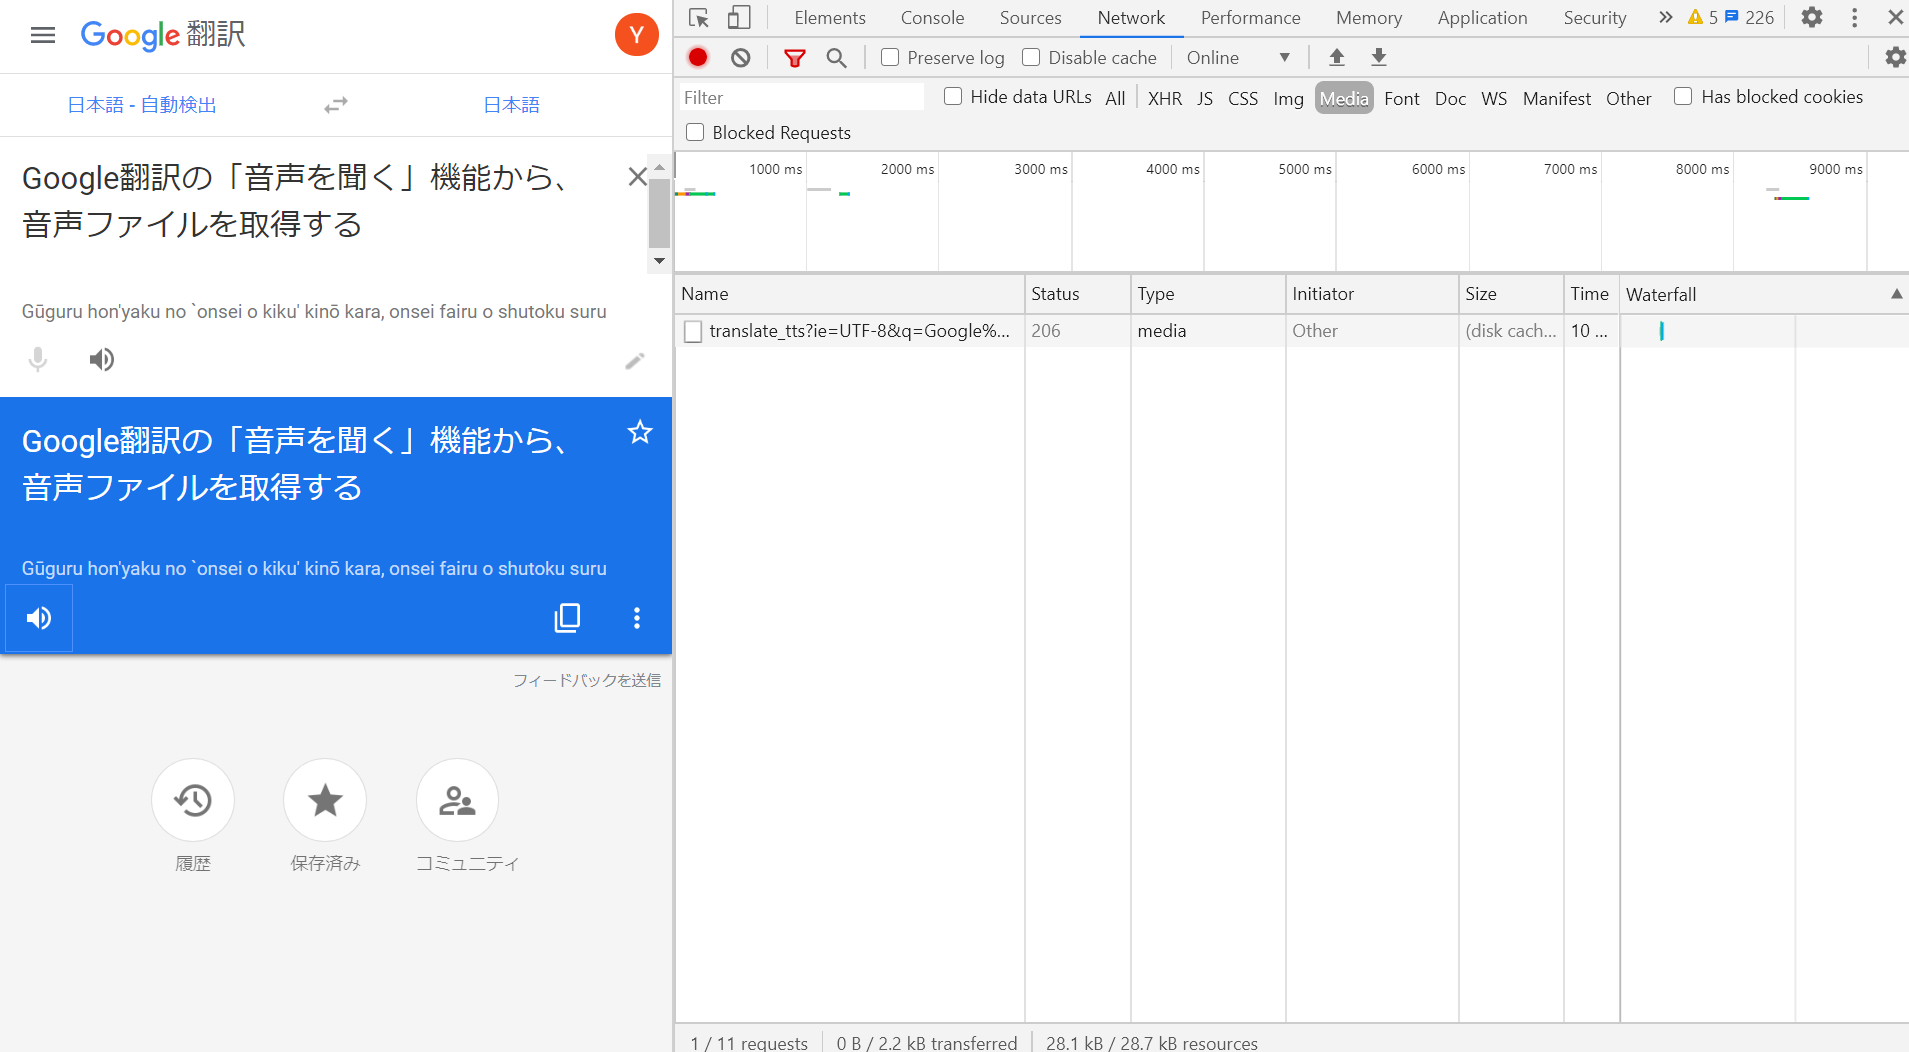Open translation more options menu

coord(637,618)
